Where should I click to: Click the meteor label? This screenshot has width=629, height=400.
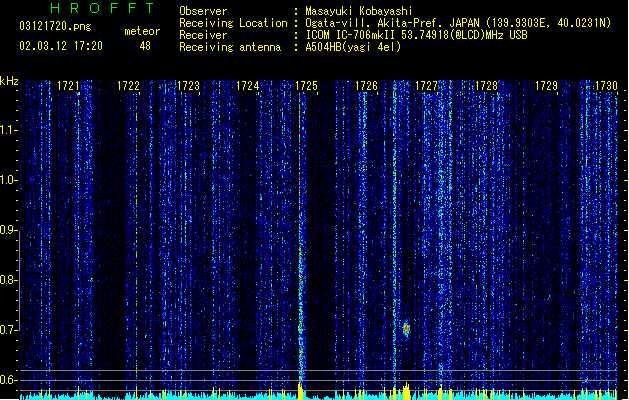click(x=142, y=31)
